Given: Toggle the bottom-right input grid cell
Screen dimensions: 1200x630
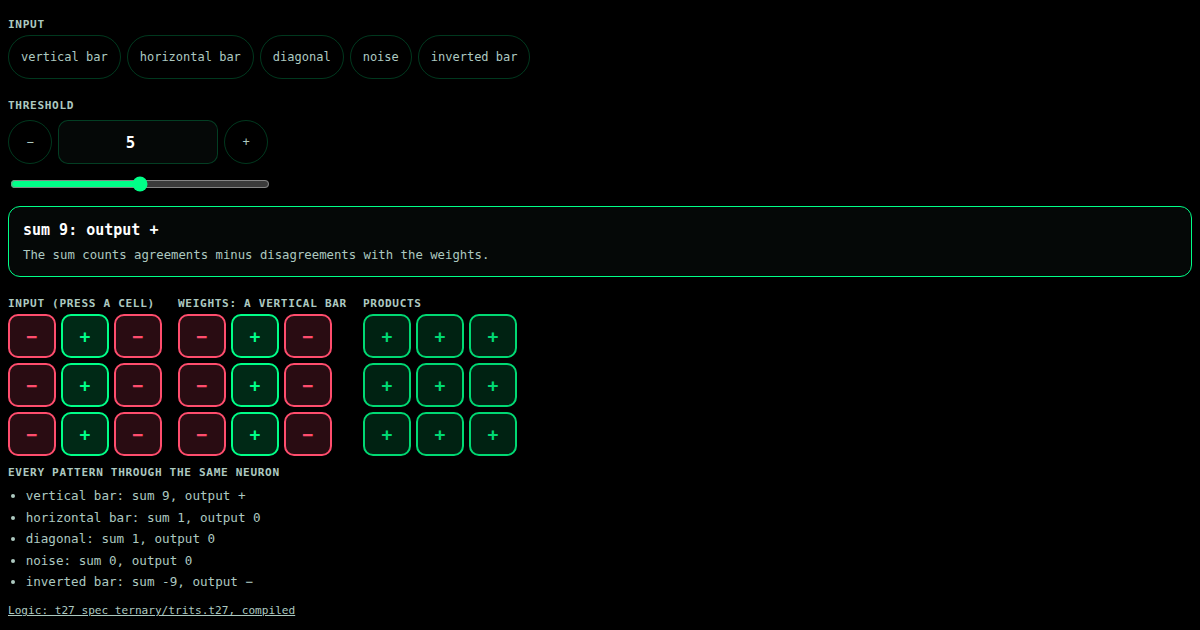Looking at the screenshot, I should [x=138, y=434].
